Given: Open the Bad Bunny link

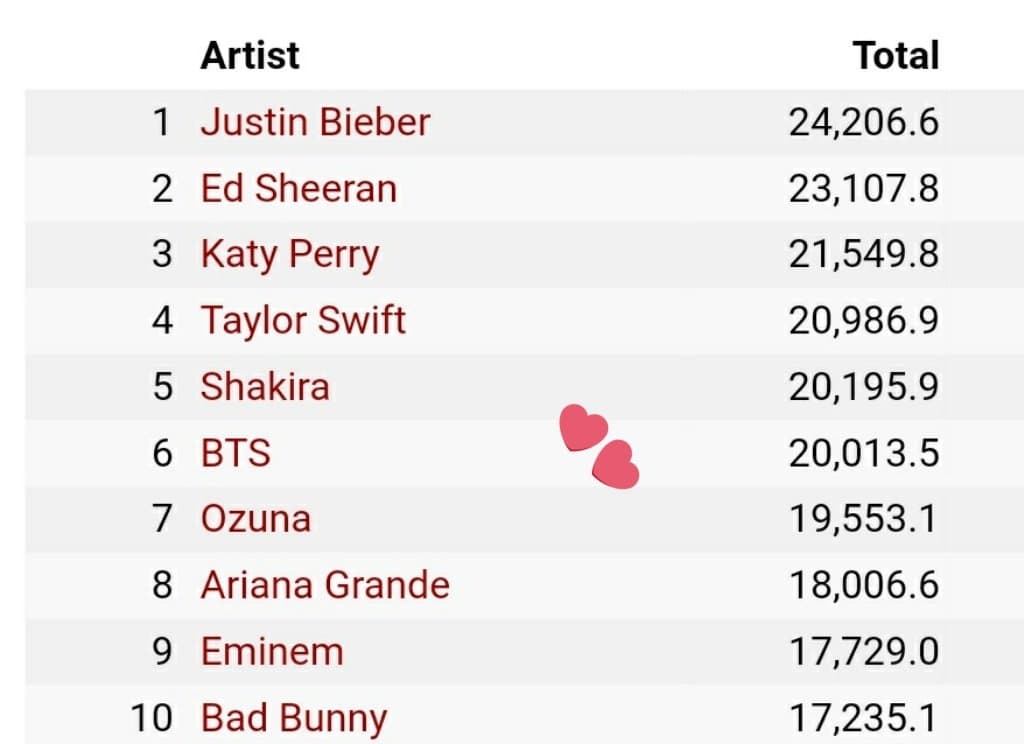Looking at the screenshot, I should (x=293, y=718).
